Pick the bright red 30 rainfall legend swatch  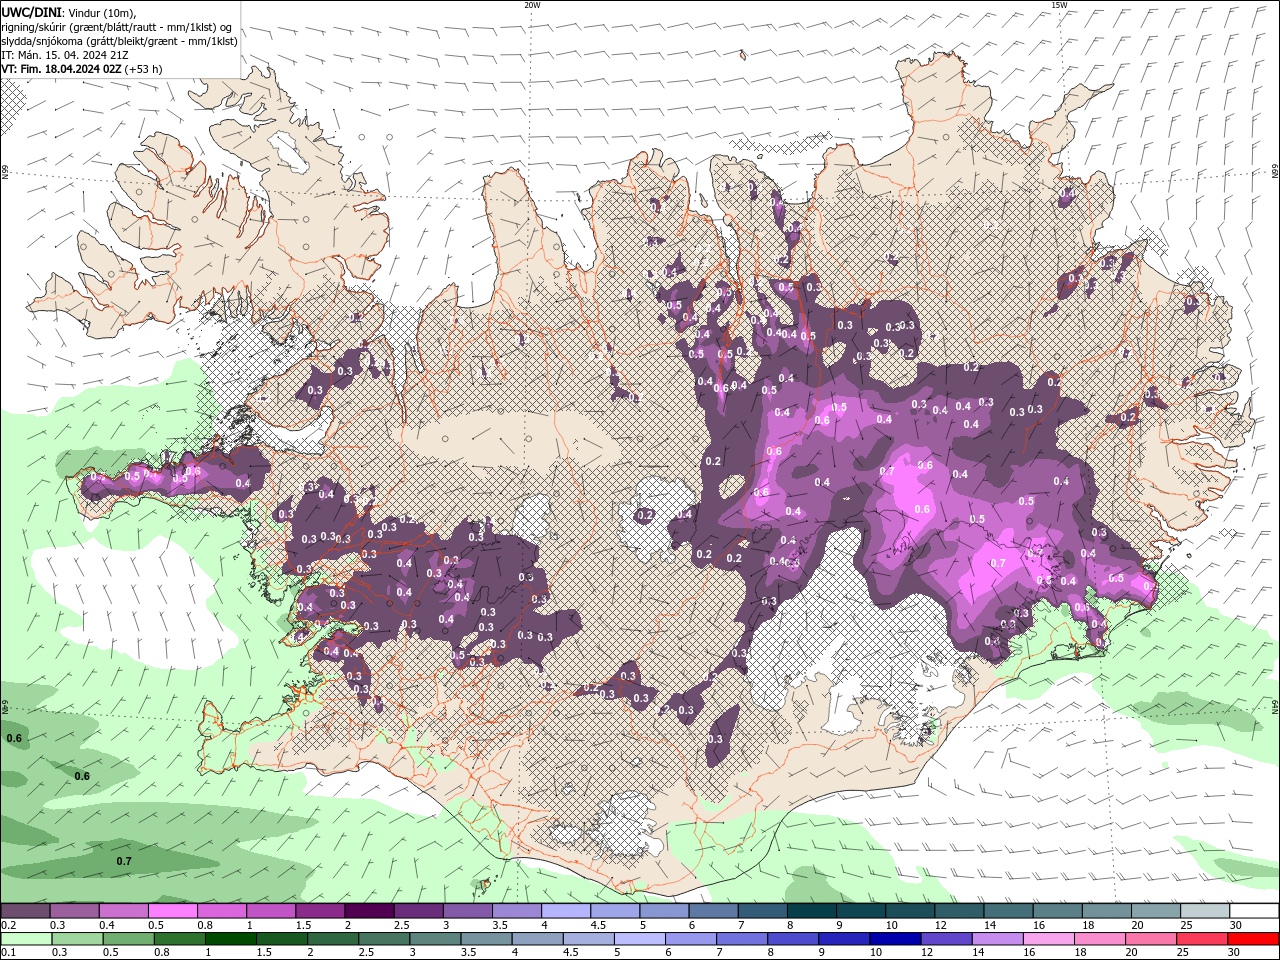(x=1252, y=939)
